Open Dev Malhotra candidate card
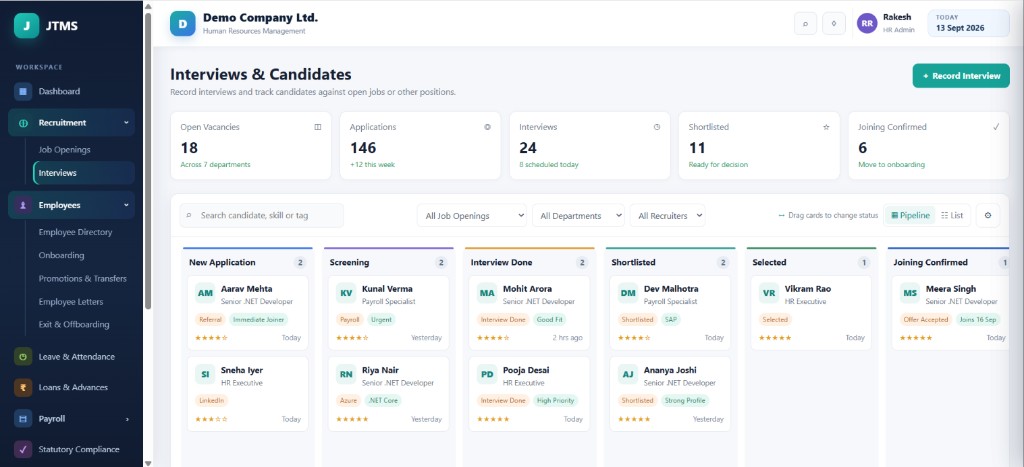The image size is (1024, 467). [671, 312]
